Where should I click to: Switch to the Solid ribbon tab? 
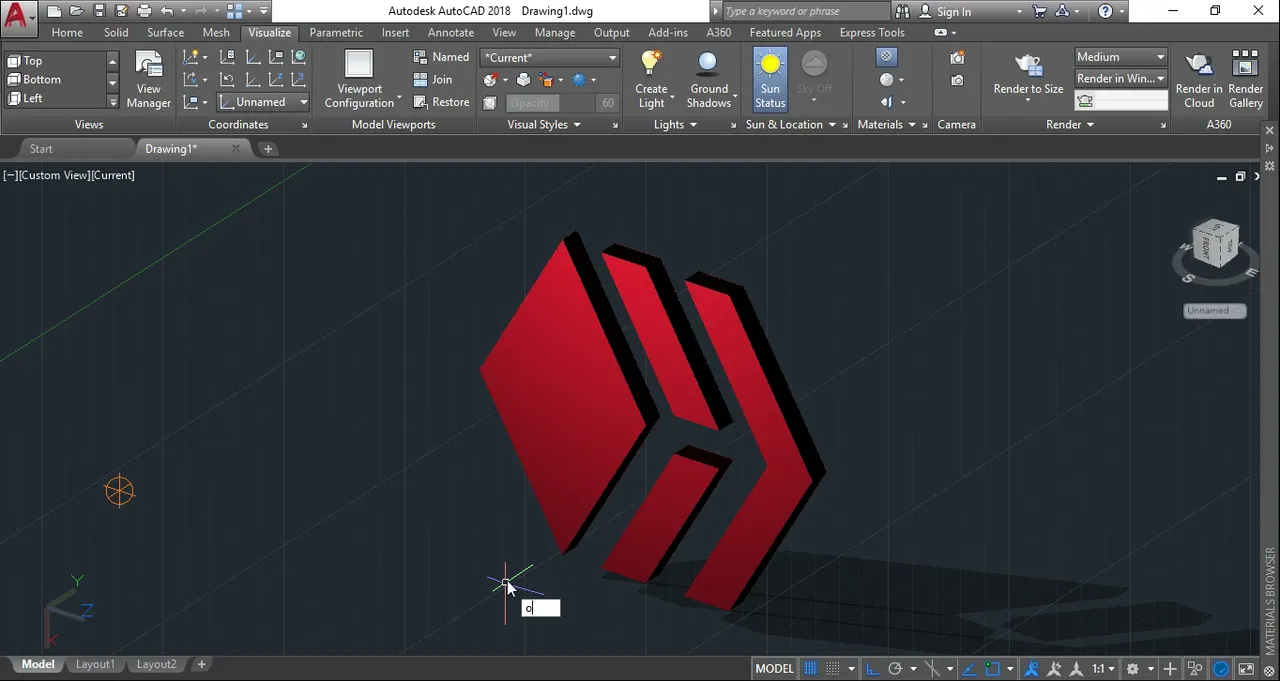[x=116, y=32]
